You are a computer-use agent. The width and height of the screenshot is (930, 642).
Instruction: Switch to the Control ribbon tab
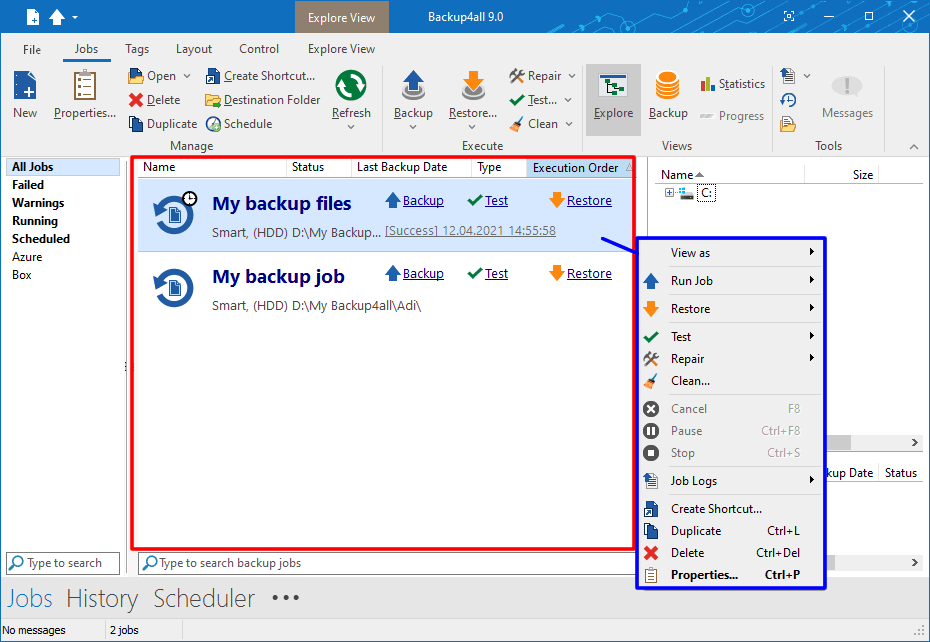point(259,49)
